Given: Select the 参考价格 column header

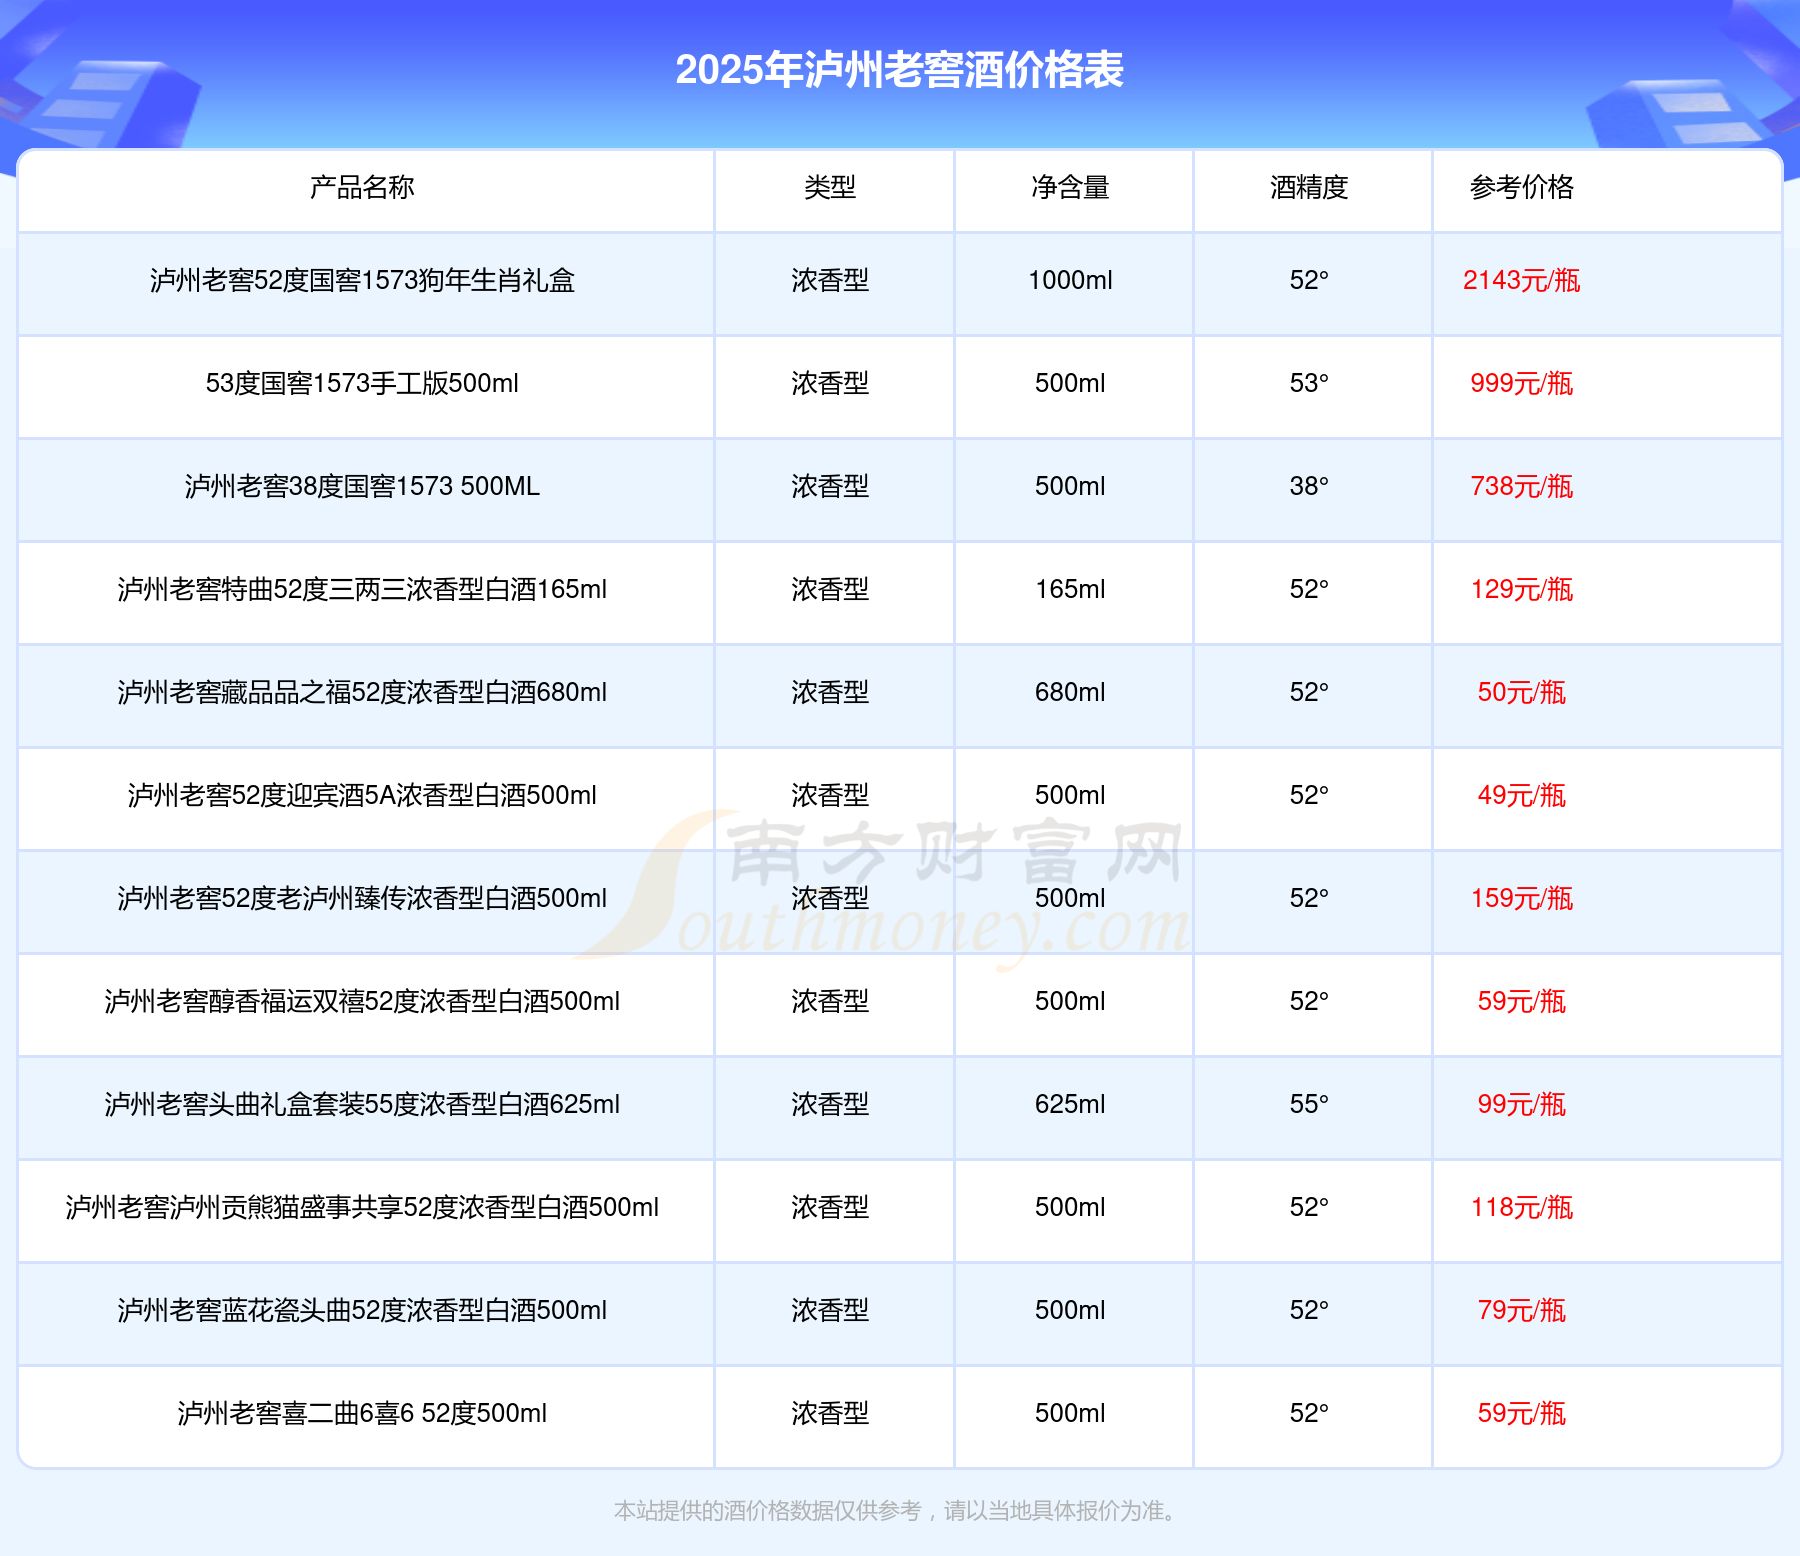Looking at the screenshot, I should [x=1522, y=187].
